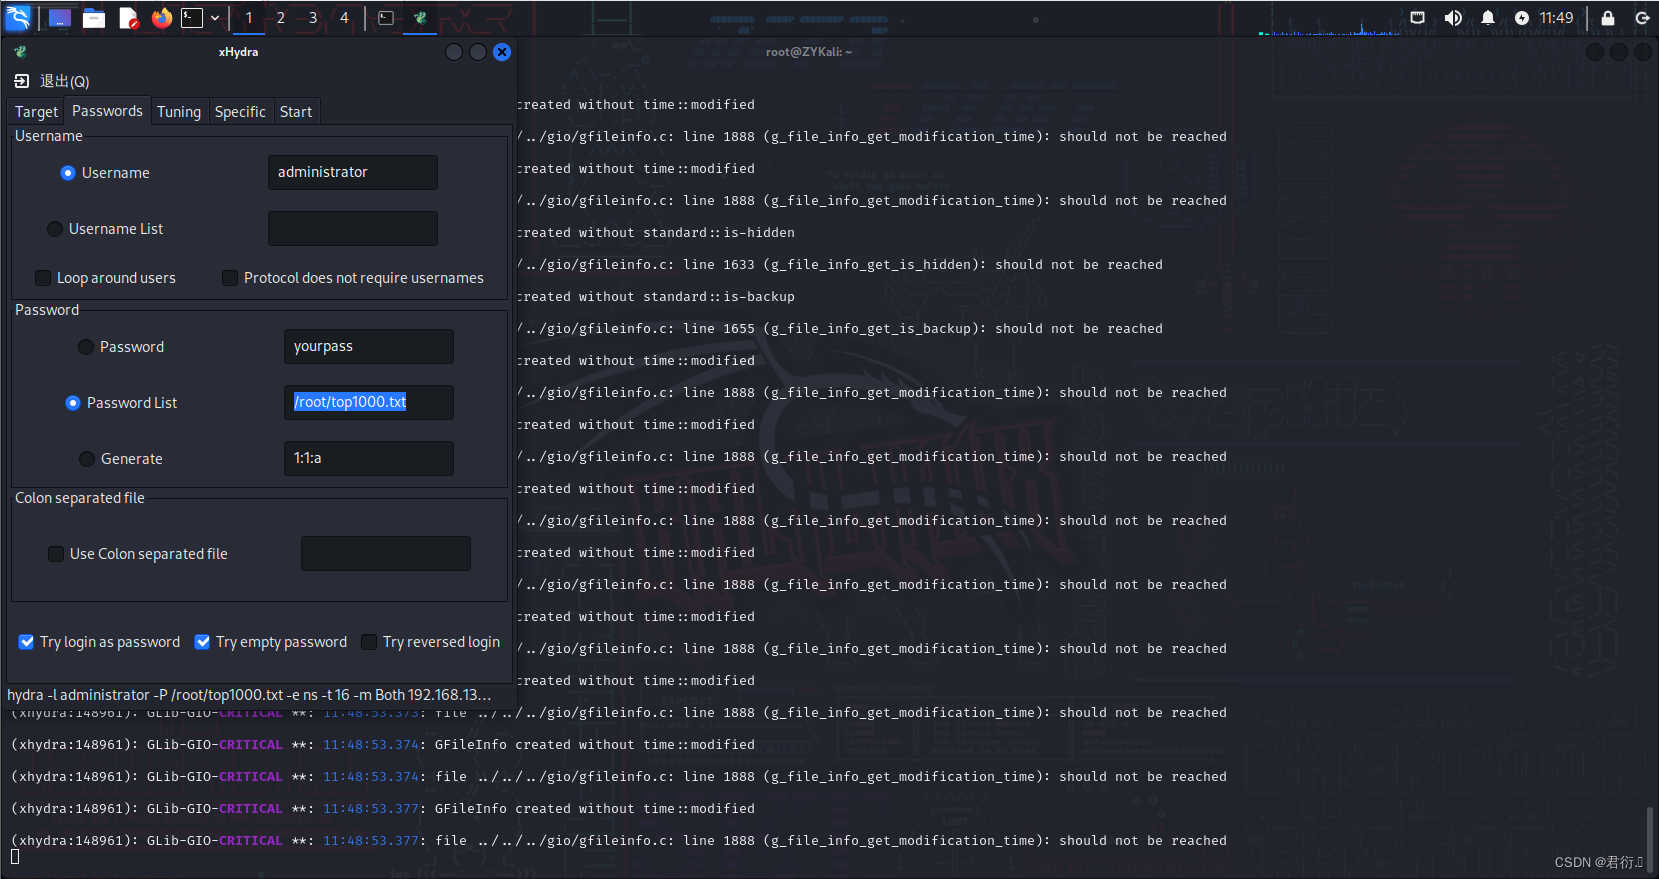Click the power manager tray icon
The width and height of the screenshot is (1659, 879).
pyautogui.click(x=1522, y=18)
